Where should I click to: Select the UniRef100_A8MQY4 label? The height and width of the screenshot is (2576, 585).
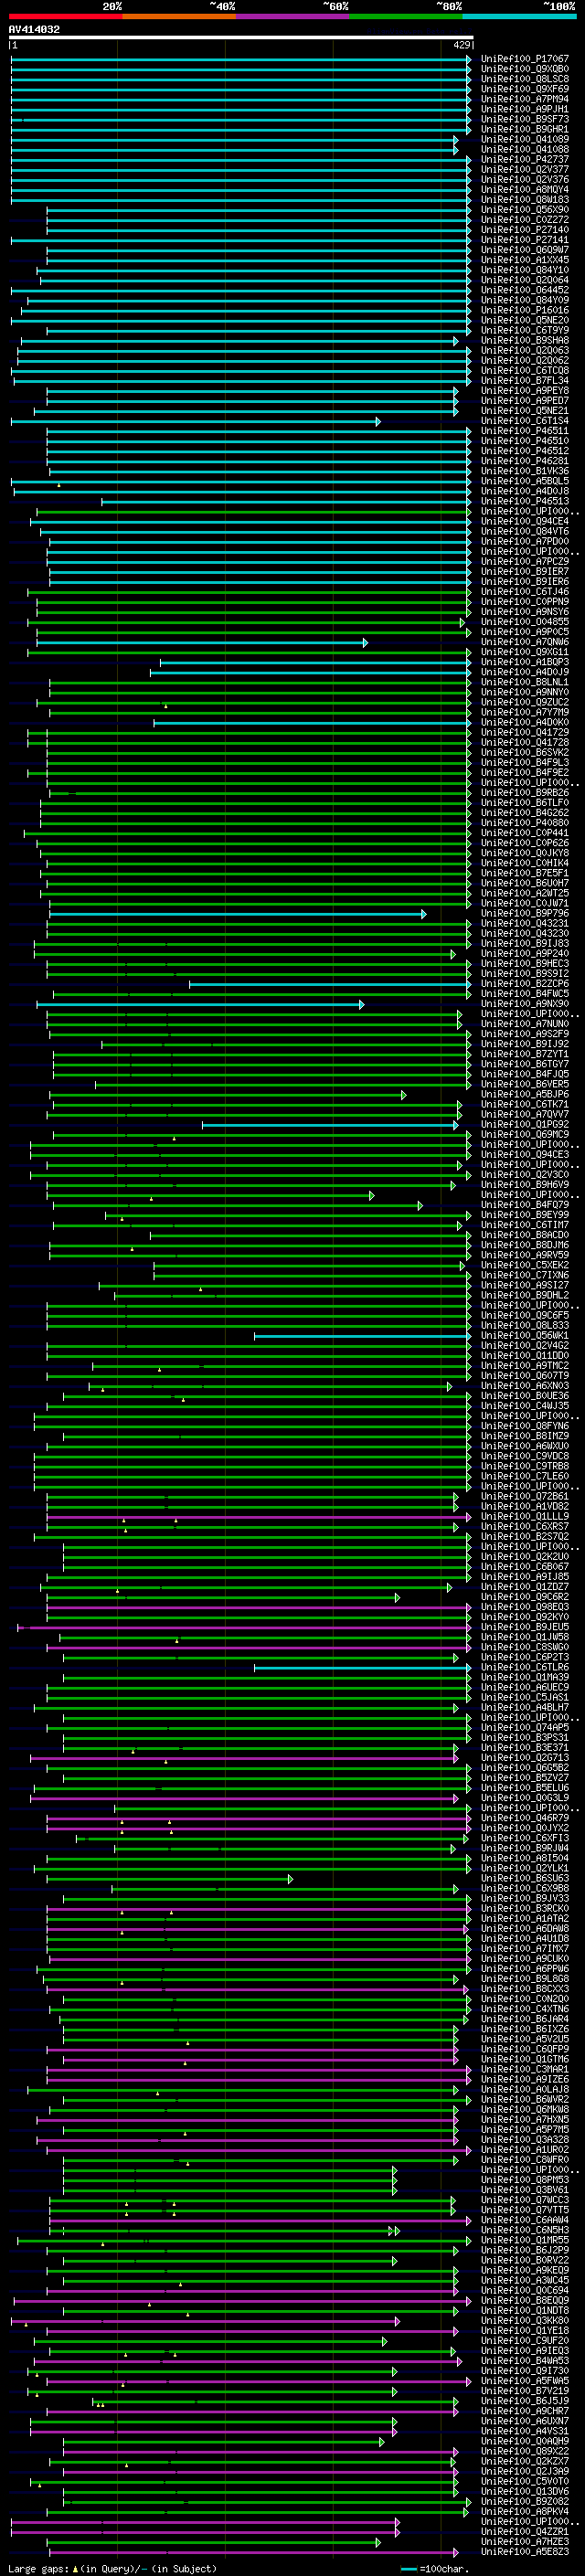(x=525, y=189)
